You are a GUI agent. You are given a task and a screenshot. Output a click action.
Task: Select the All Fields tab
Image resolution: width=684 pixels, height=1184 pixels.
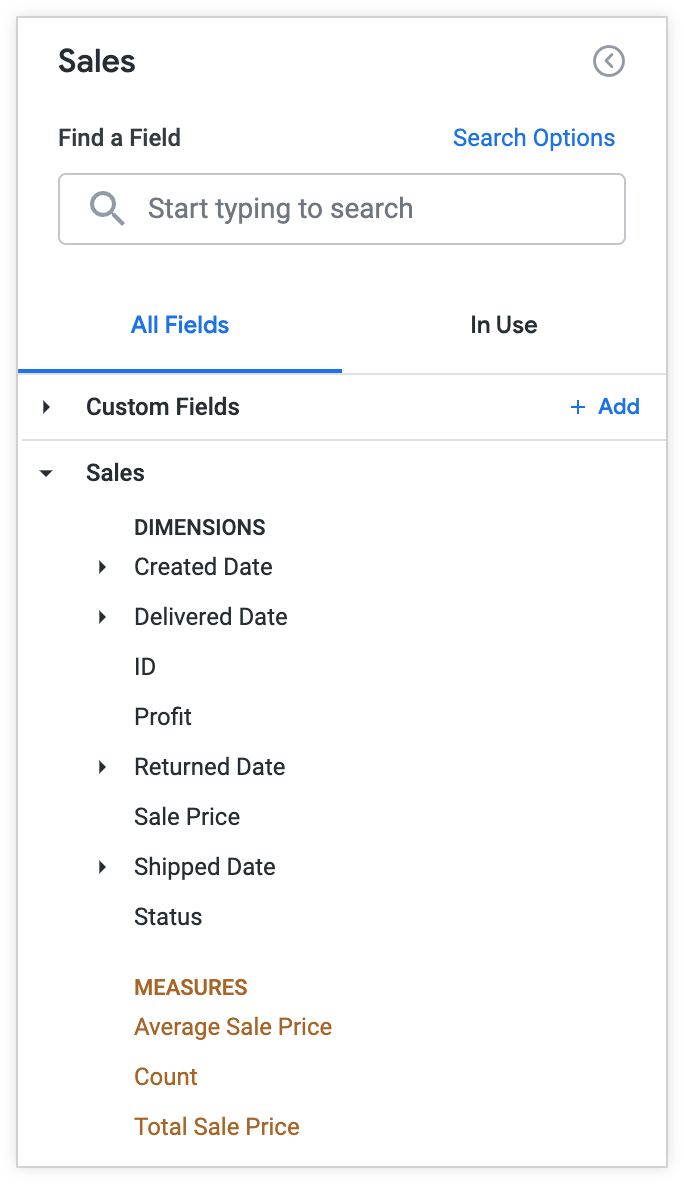pyautogui.click(x=180, y=324)
